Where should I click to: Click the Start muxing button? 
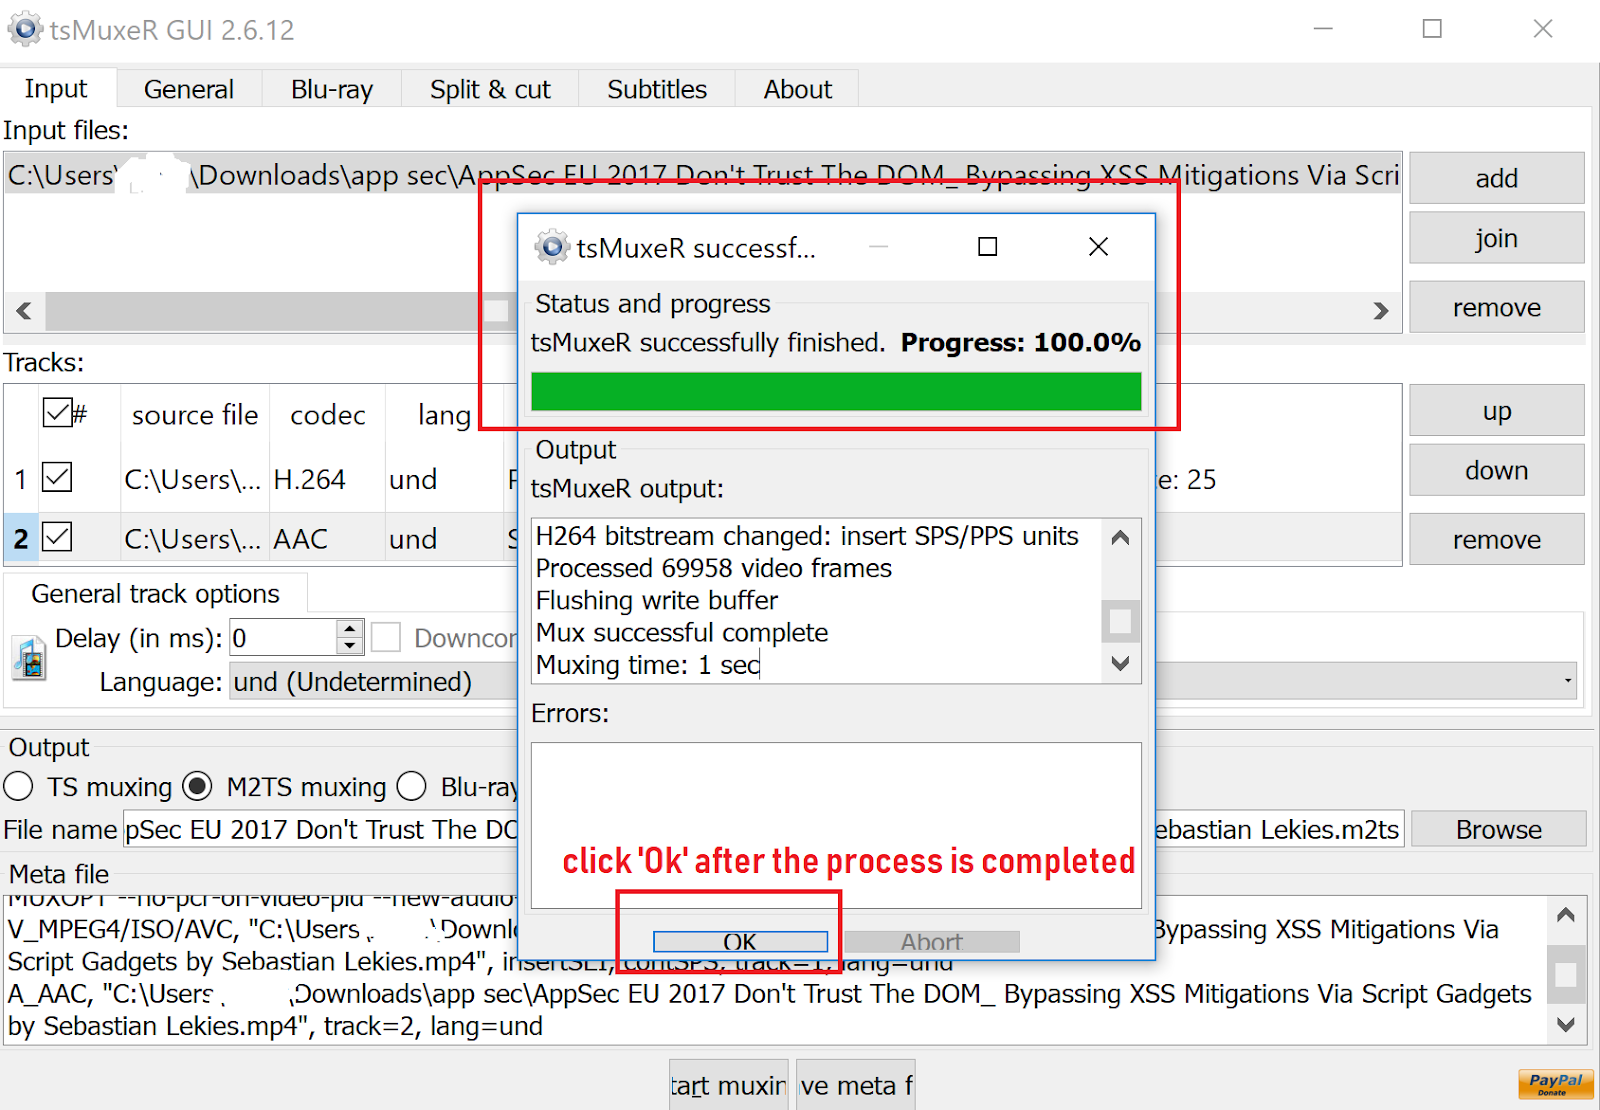point(729,1085)
